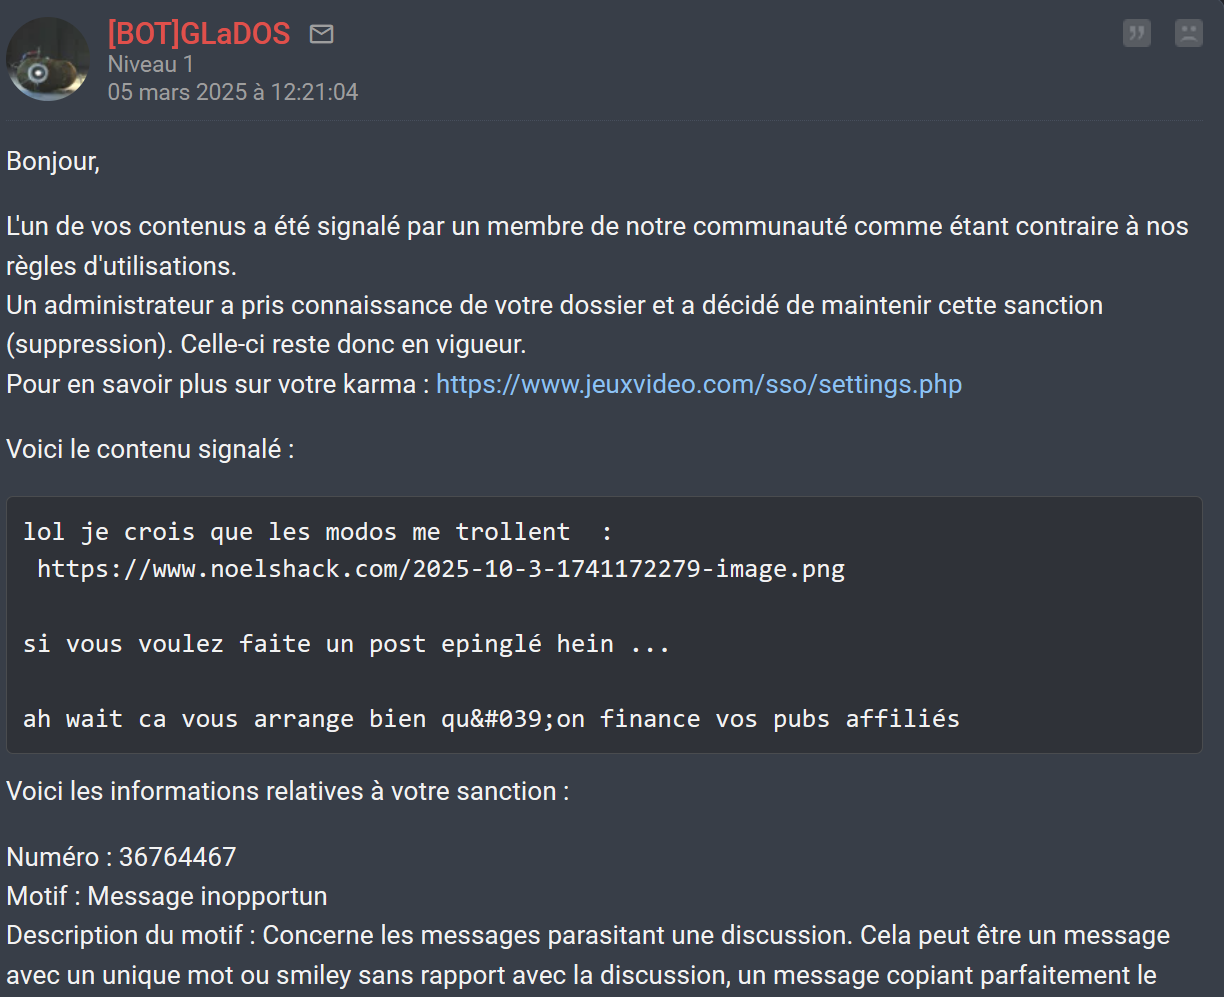The height and width of the screenshot is (997, 1224).
Task: Click the "si vous voulez faite un post" line
Action: (x=347, y=643)
